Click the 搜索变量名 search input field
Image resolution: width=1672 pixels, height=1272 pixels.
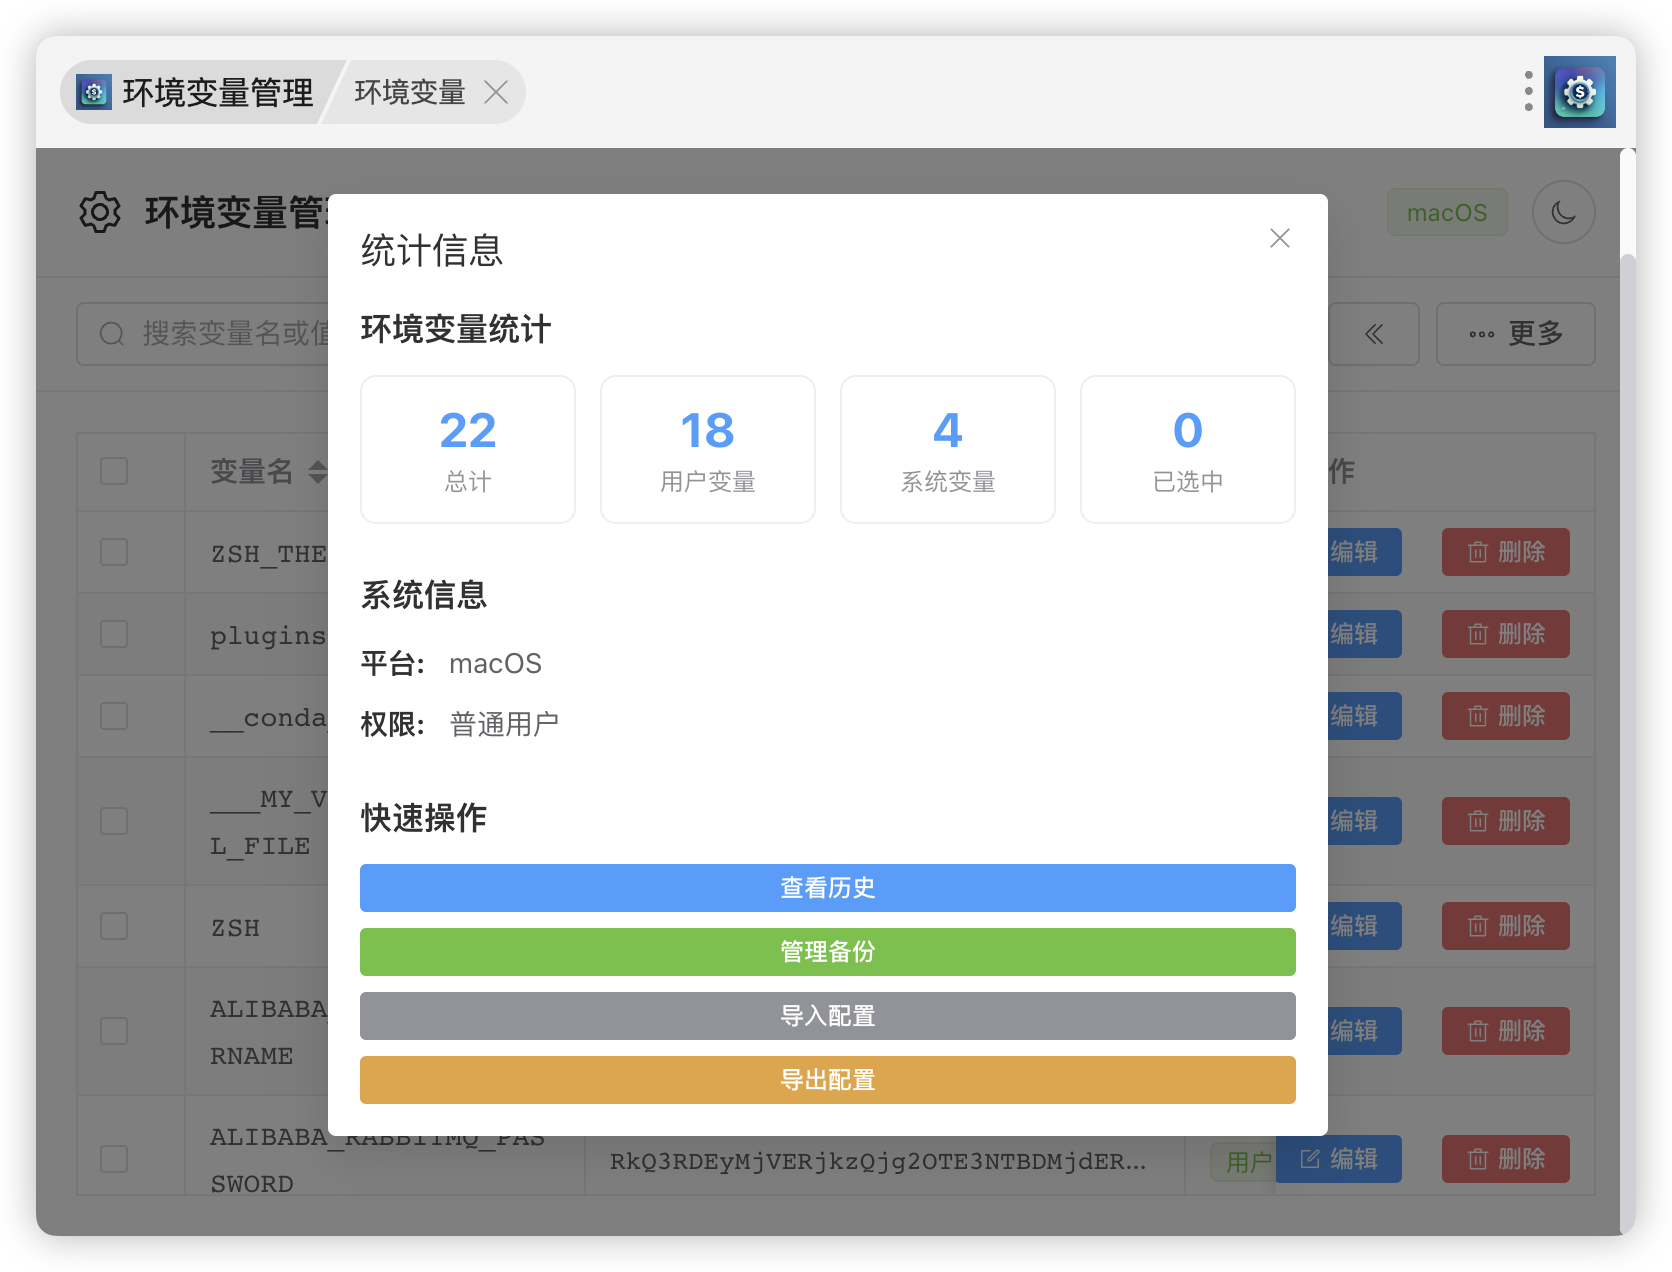pyautogui.click(x=230, y=334)
